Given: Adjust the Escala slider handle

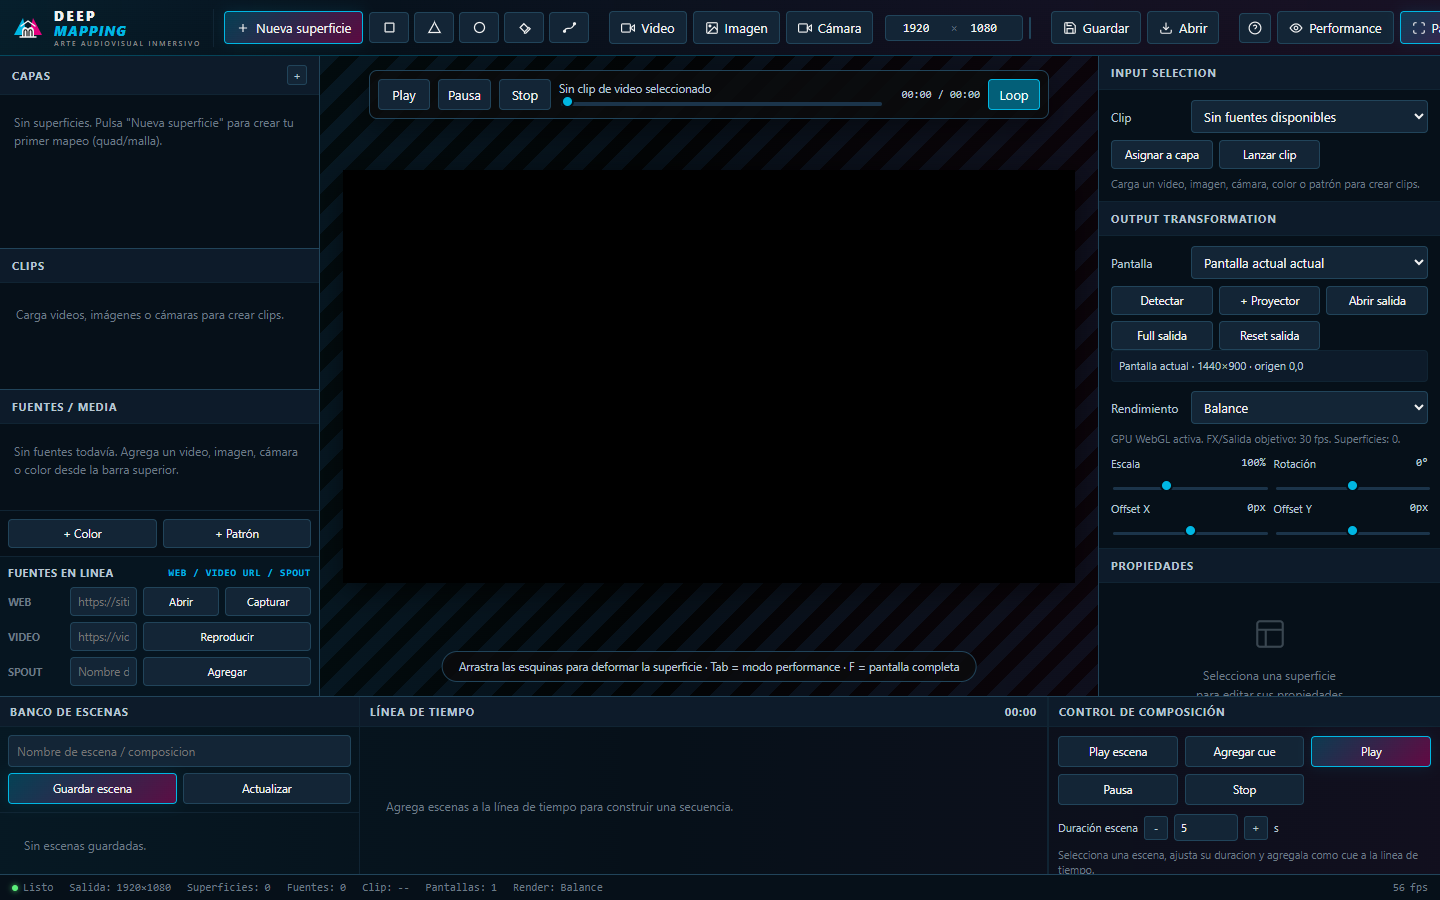Looking at the screenshot, I should tap(1166, 486).
